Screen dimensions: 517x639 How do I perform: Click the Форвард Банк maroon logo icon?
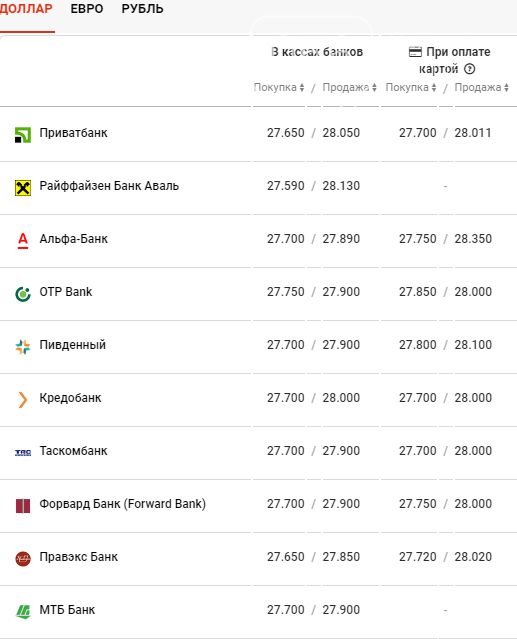pos(23,506)
